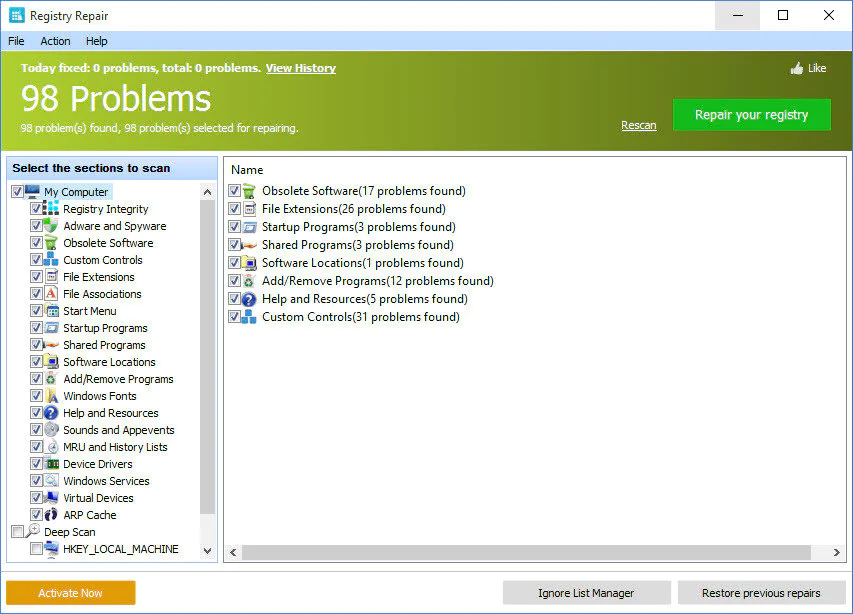The image size is (853, 614).
Task: Click the Help and Resources icon in results list
Action: point(249,299)
